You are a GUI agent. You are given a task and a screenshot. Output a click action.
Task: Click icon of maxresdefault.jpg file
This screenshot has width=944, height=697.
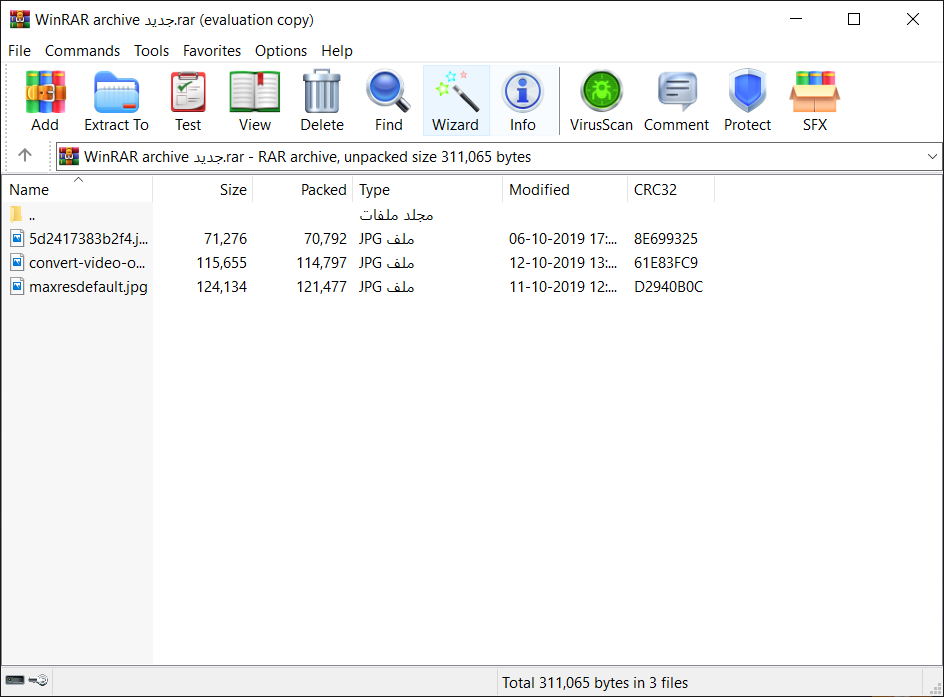(17, 287)
